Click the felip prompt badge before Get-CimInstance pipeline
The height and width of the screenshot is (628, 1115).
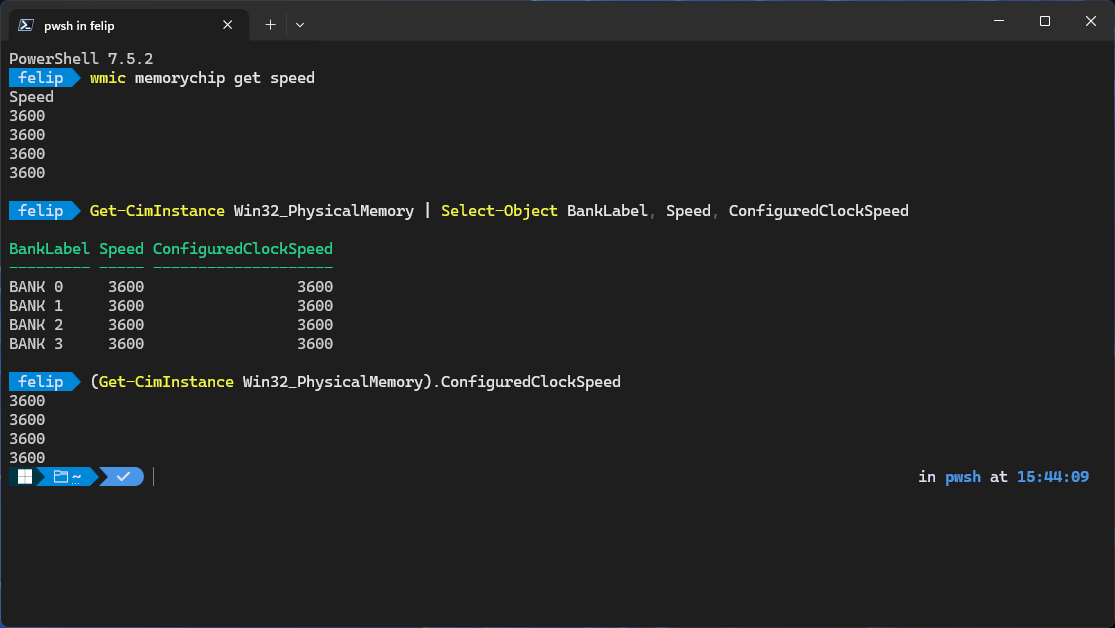44,211
